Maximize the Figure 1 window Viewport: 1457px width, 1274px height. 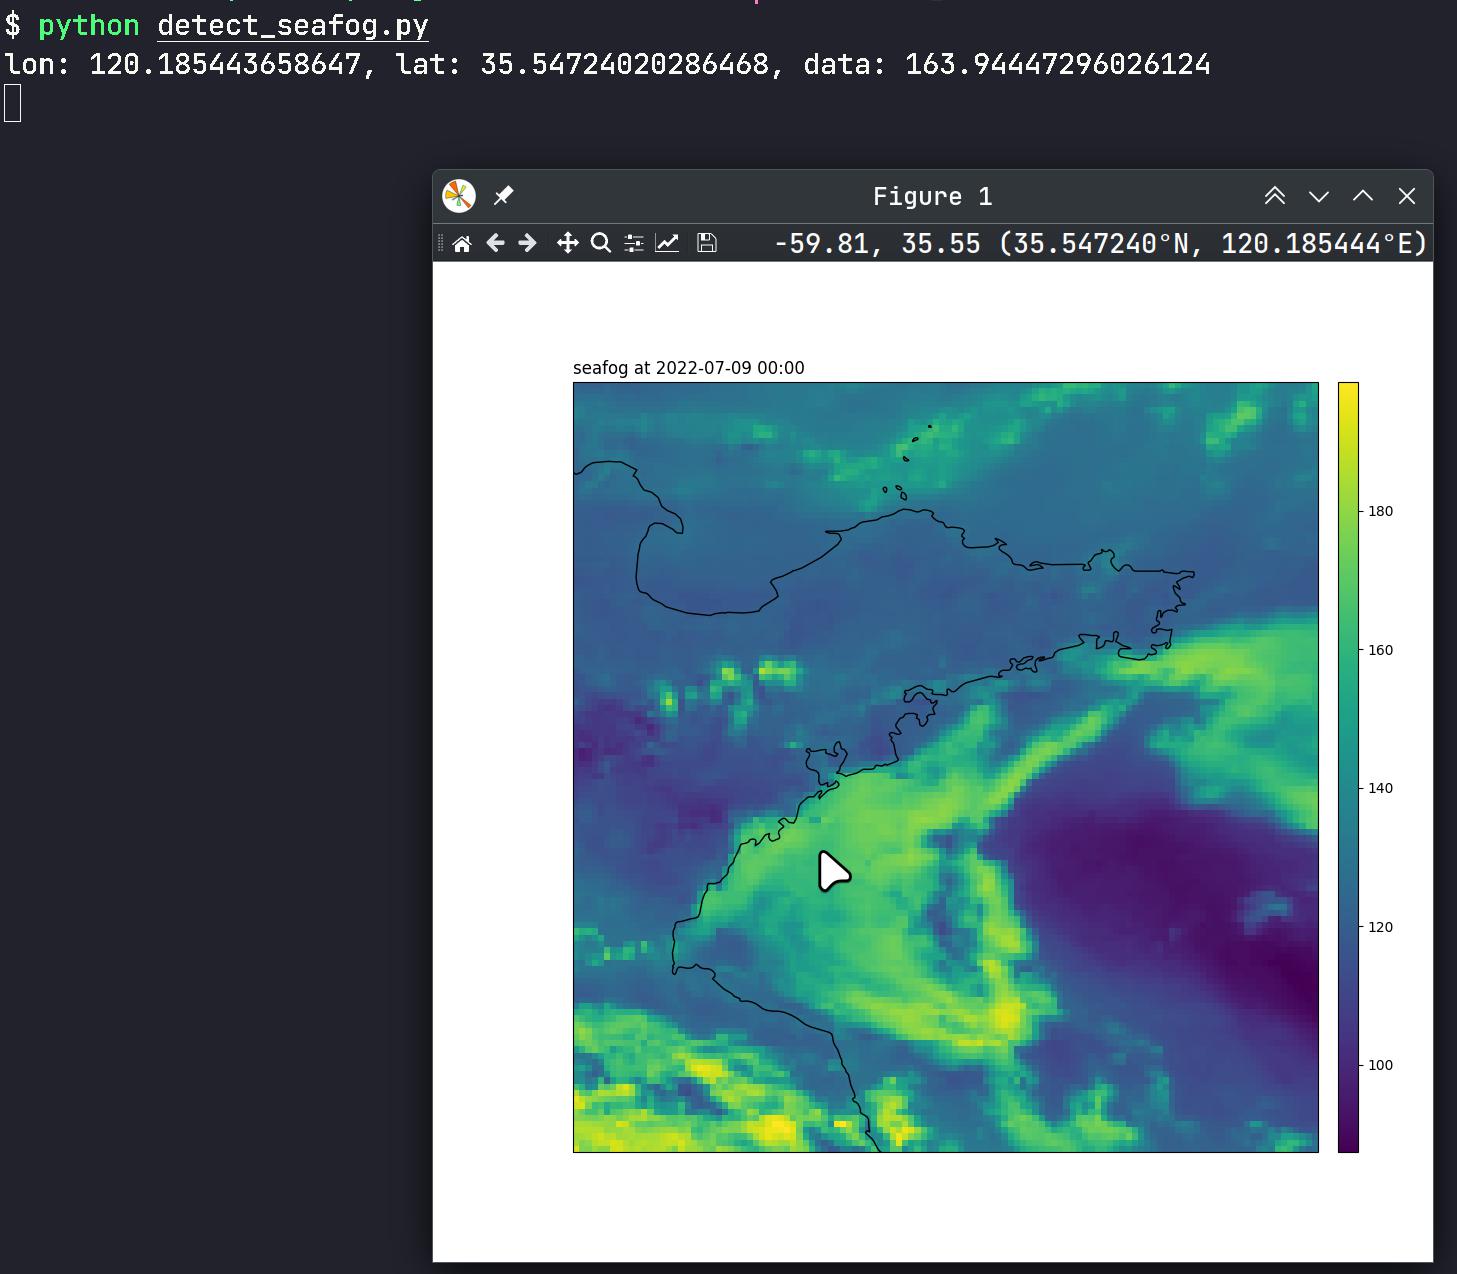pos(1362,196)
